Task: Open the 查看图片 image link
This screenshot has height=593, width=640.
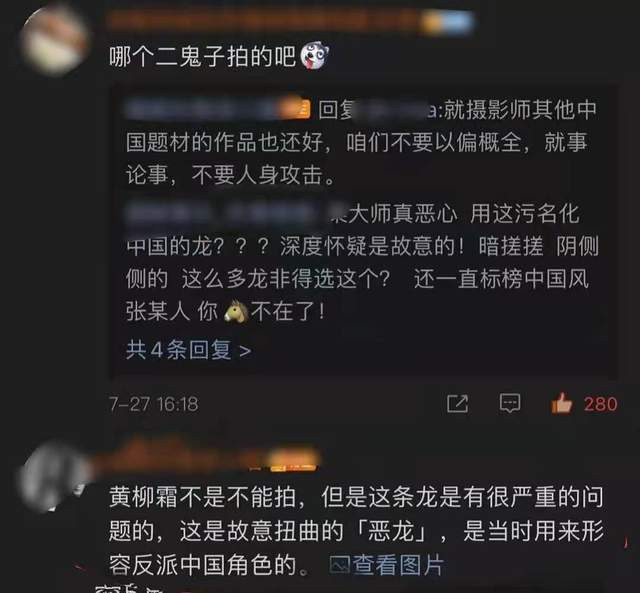Action: tap(398, 565)
